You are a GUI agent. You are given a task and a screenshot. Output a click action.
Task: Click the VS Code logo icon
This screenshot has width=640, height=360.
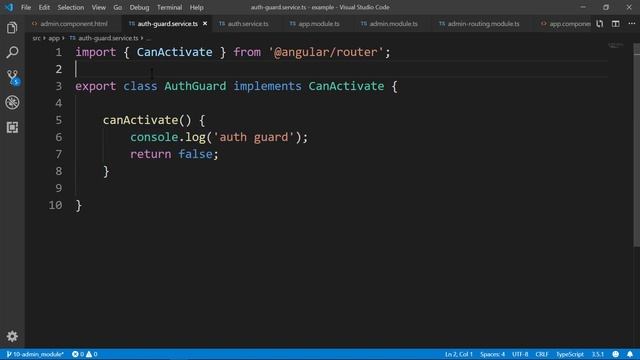[x=9, y=7]
